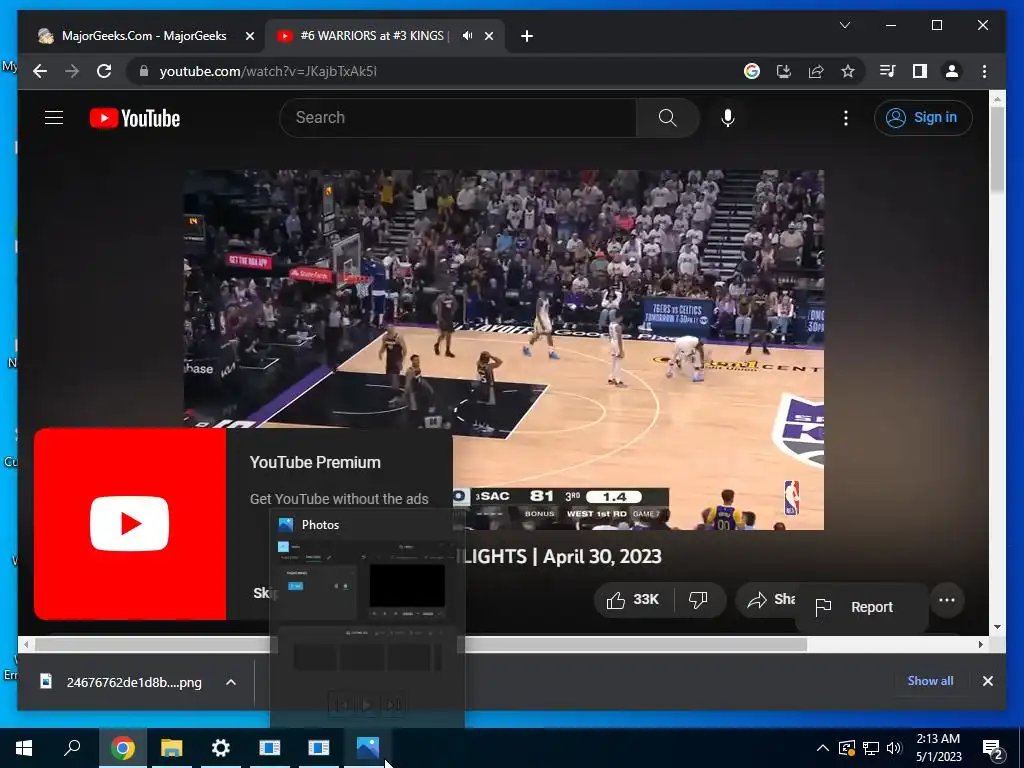The height and width of the screenshot is (768, 1024).
Task: Open the network icon in system tray
Action: [x=871, y=748]
